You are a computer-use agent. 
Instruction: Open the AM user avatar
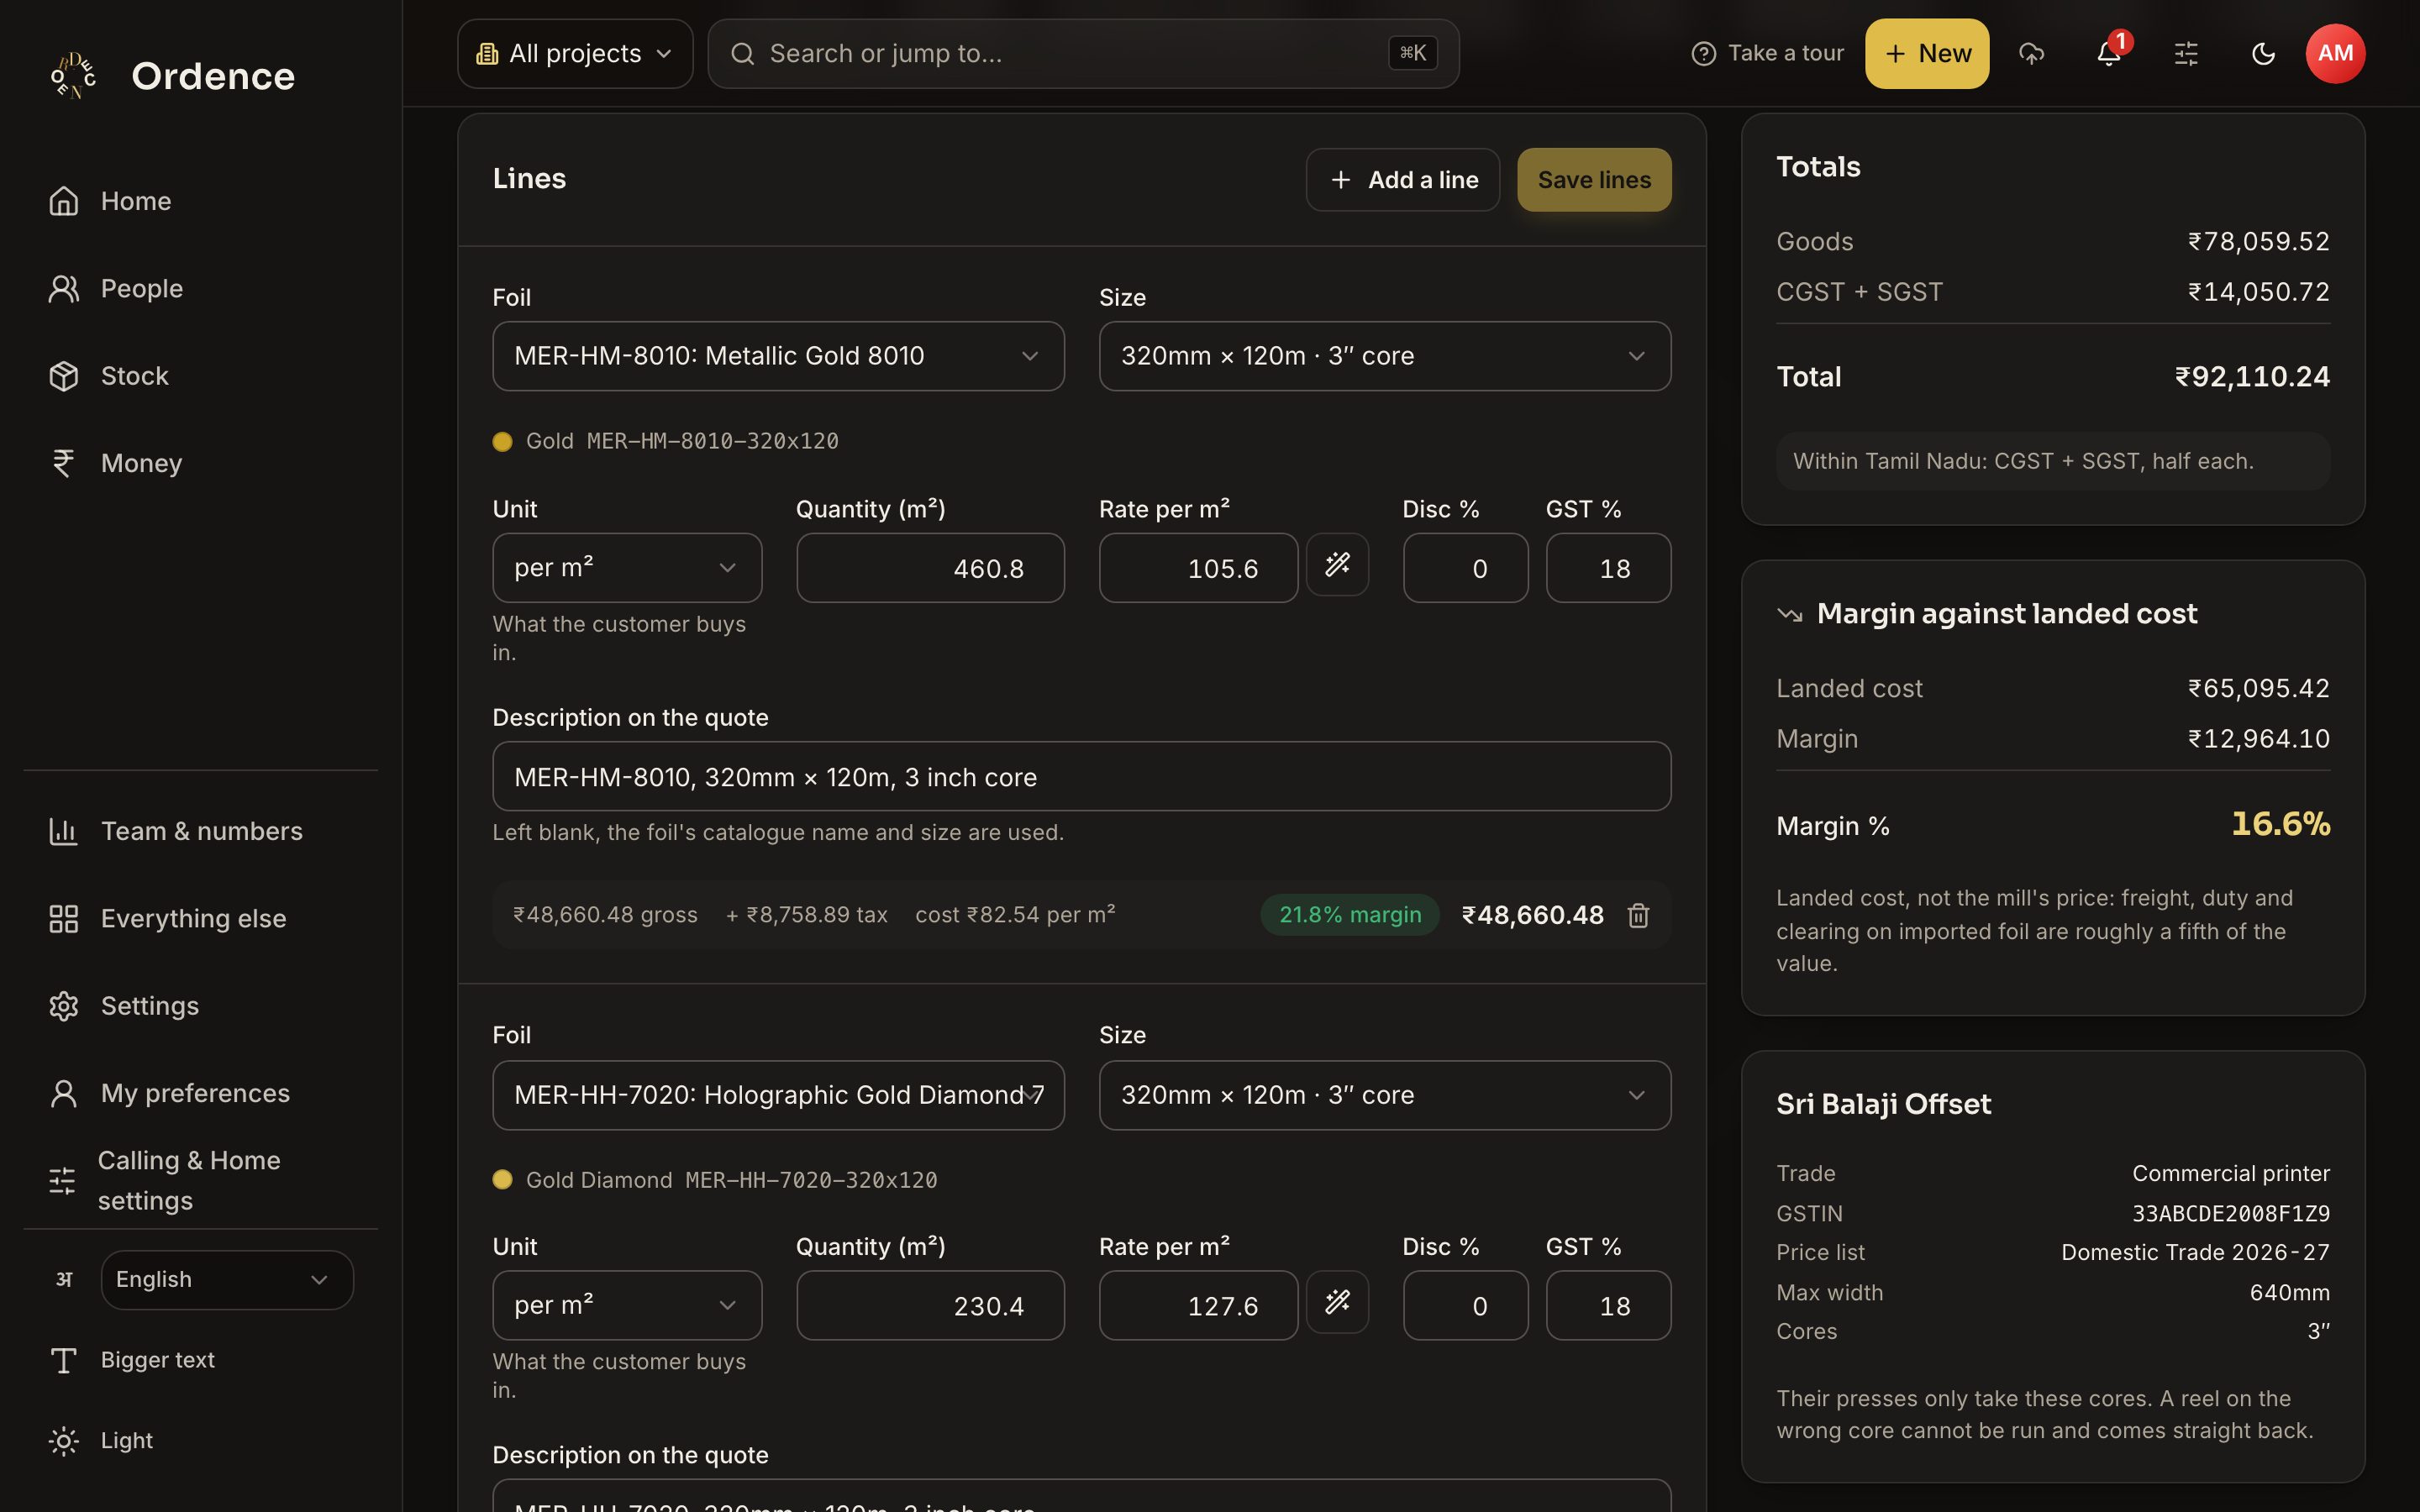tap(2335, 53)
